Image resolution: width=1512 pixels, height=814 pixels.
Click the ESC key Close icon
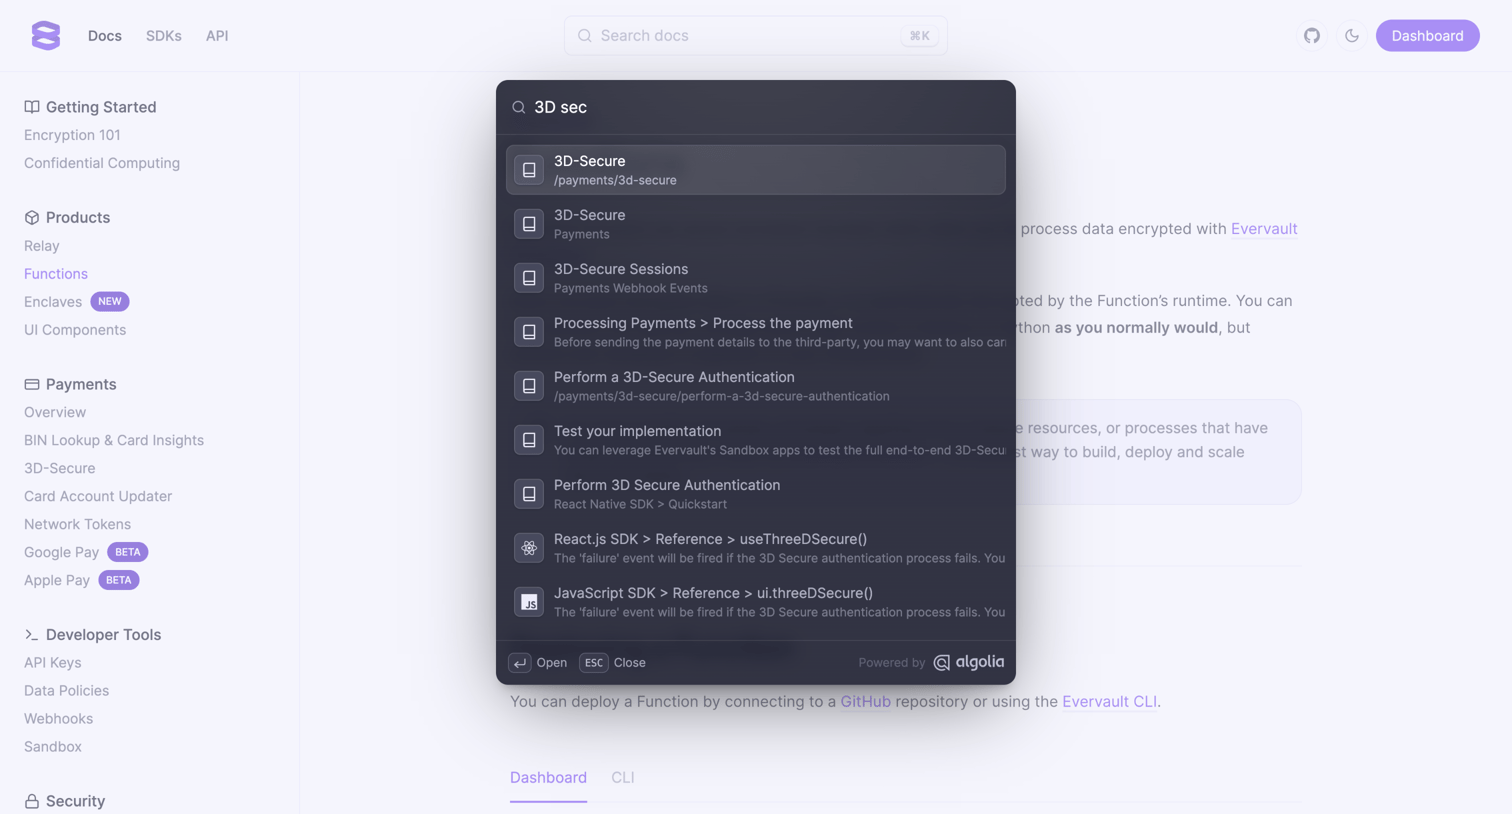(593, 662)
